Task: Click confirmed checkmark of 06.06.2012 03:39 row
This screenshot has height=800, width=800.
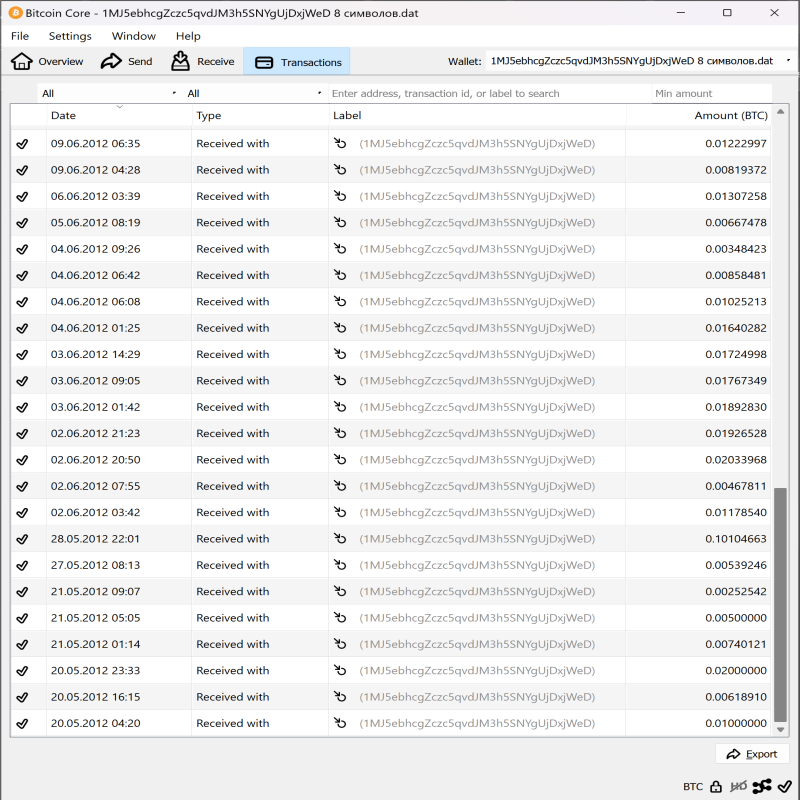Action: (x=22, y=196)
